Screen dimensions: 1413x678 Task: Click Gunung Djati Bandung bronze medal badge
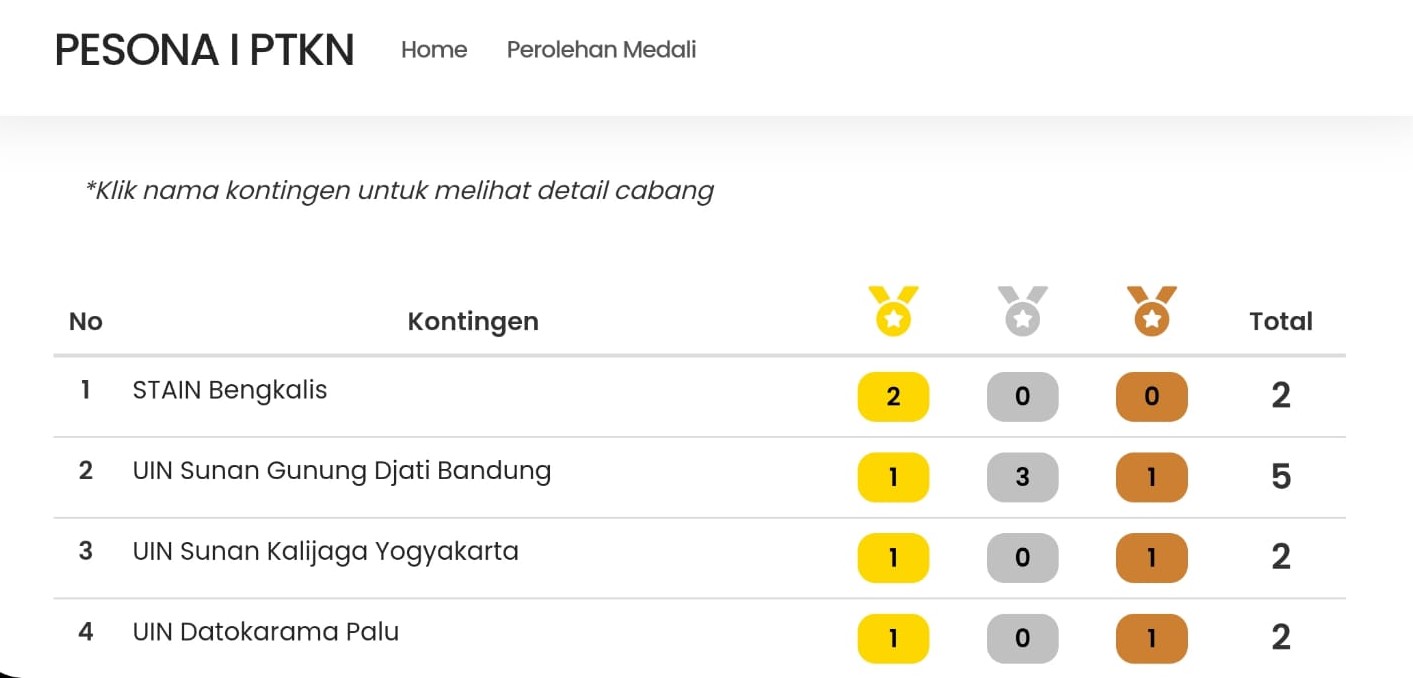[x=1151, y=477]
